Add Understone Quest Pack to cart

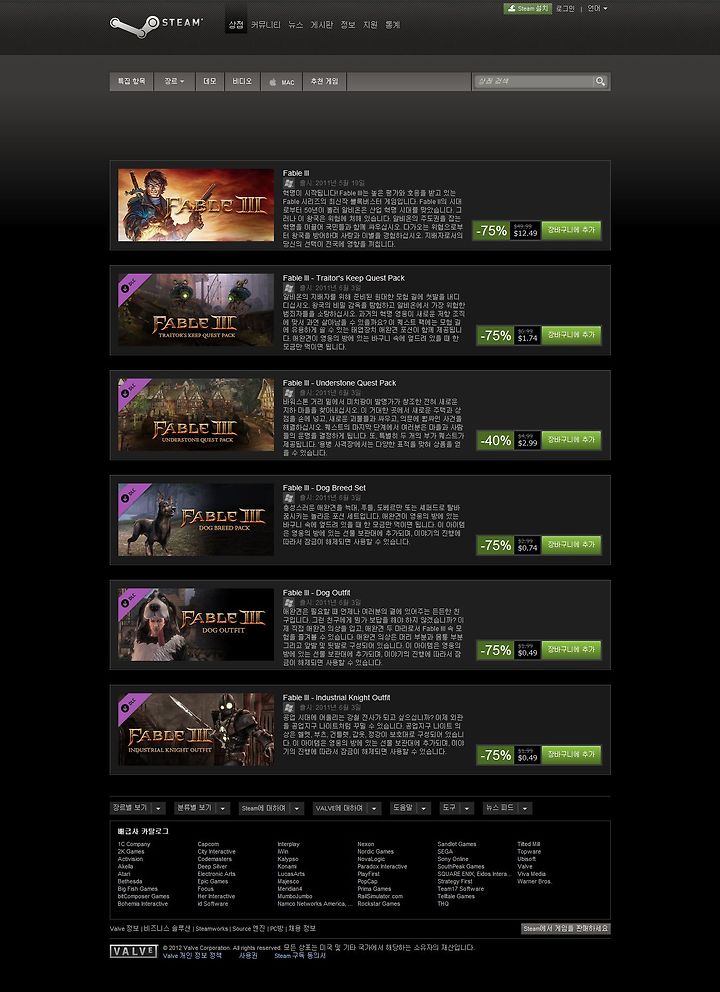tap(571, 440)
